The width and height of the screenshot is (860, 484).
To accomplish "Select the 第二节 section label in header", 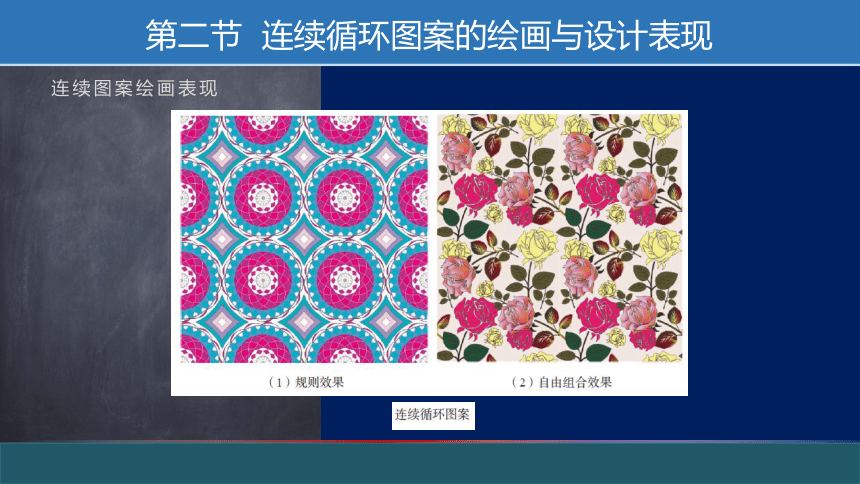I will (194, 35).
